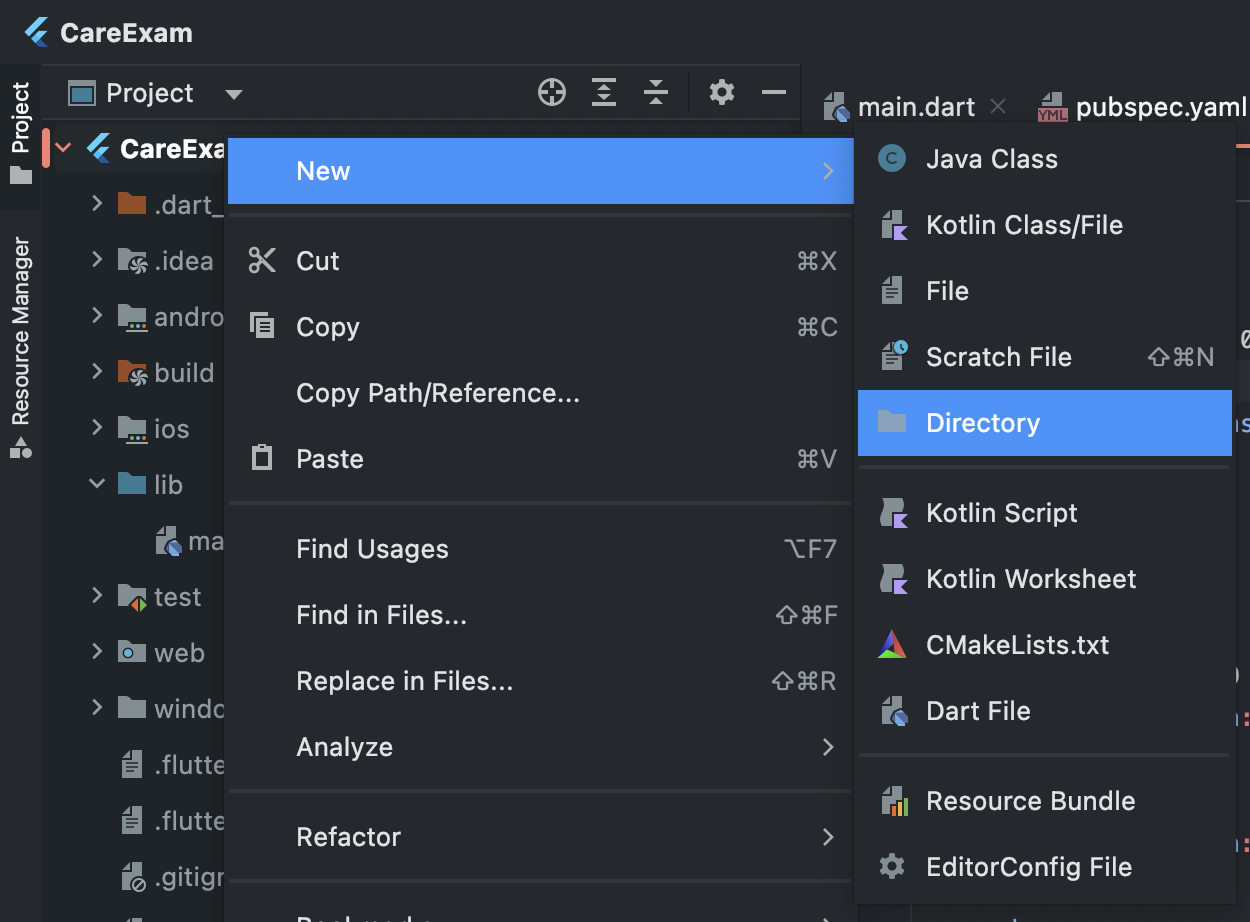Select the web folder in tree
The width and height of the screenshot is (1250, 922).
point(161,653)
